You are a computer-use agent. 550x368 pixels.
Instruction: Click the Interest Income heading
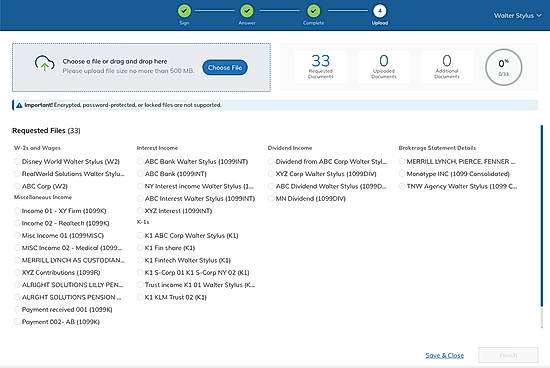pos(157,148)
